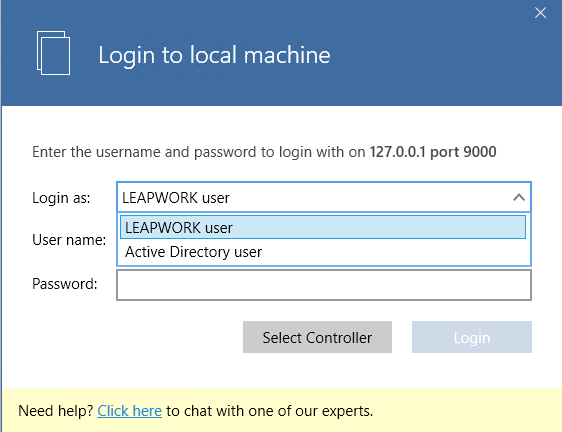Click the bold 127.0.0.1 port 9000 text
The image size is (562, 432).
point(433,152)
